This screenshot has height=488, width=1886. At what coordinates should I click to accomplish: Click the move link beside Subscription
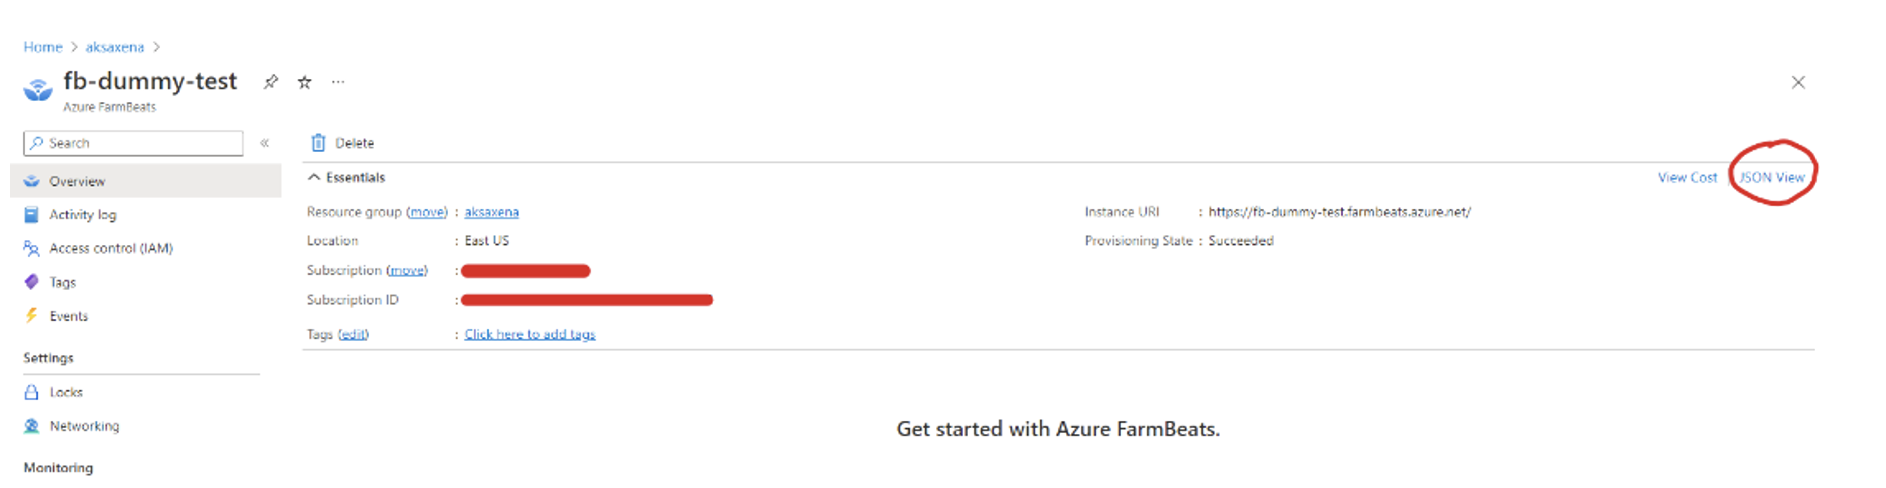click(407, 270)
